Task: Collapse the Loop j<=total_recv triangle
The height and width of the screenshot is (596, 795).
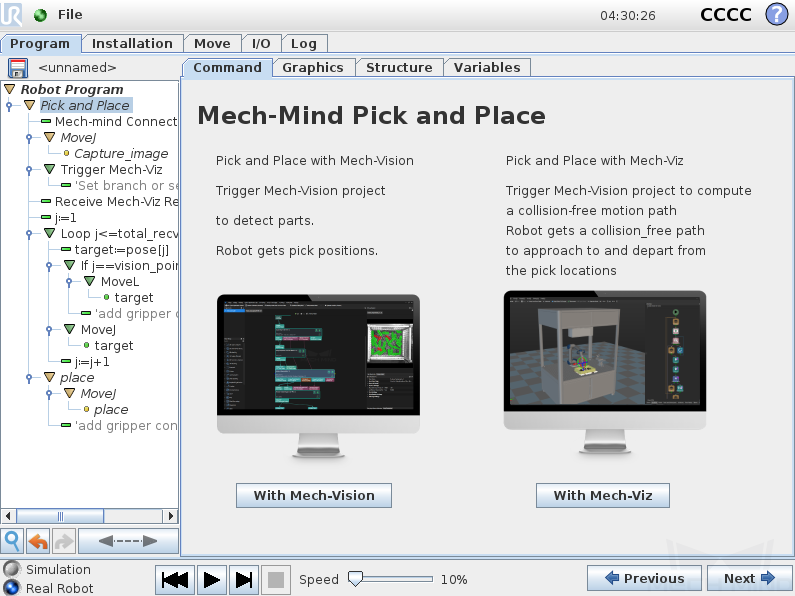Action: [49, 233]
